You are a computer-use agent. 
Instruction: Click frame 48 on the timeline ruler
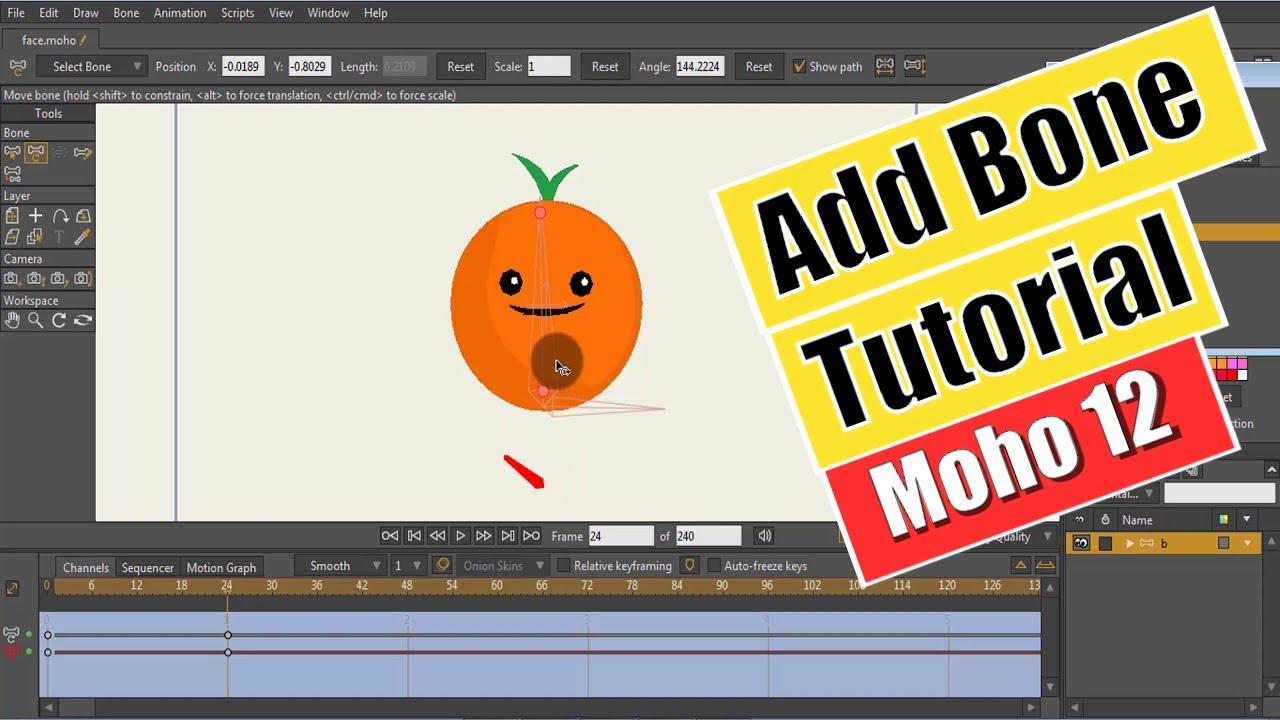tap(407, 585)
